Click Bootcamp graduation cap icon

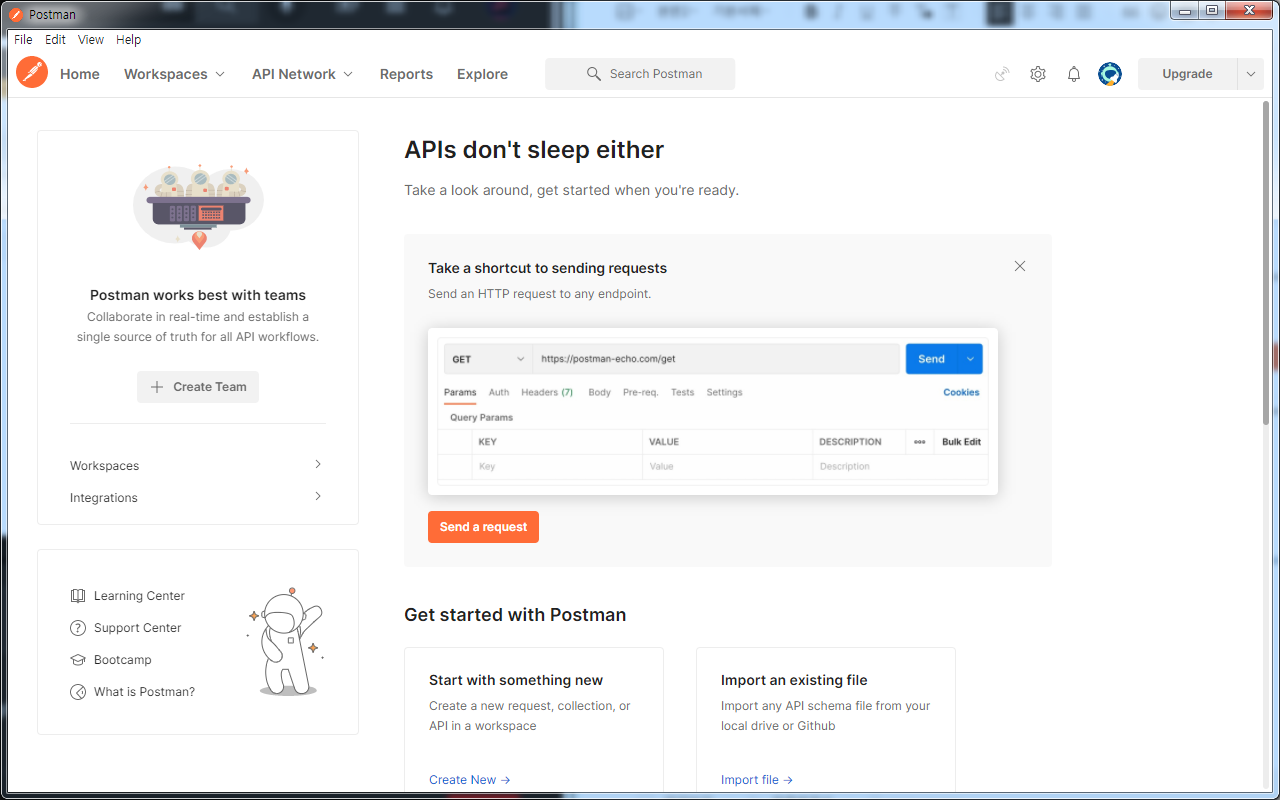(78, 660)
